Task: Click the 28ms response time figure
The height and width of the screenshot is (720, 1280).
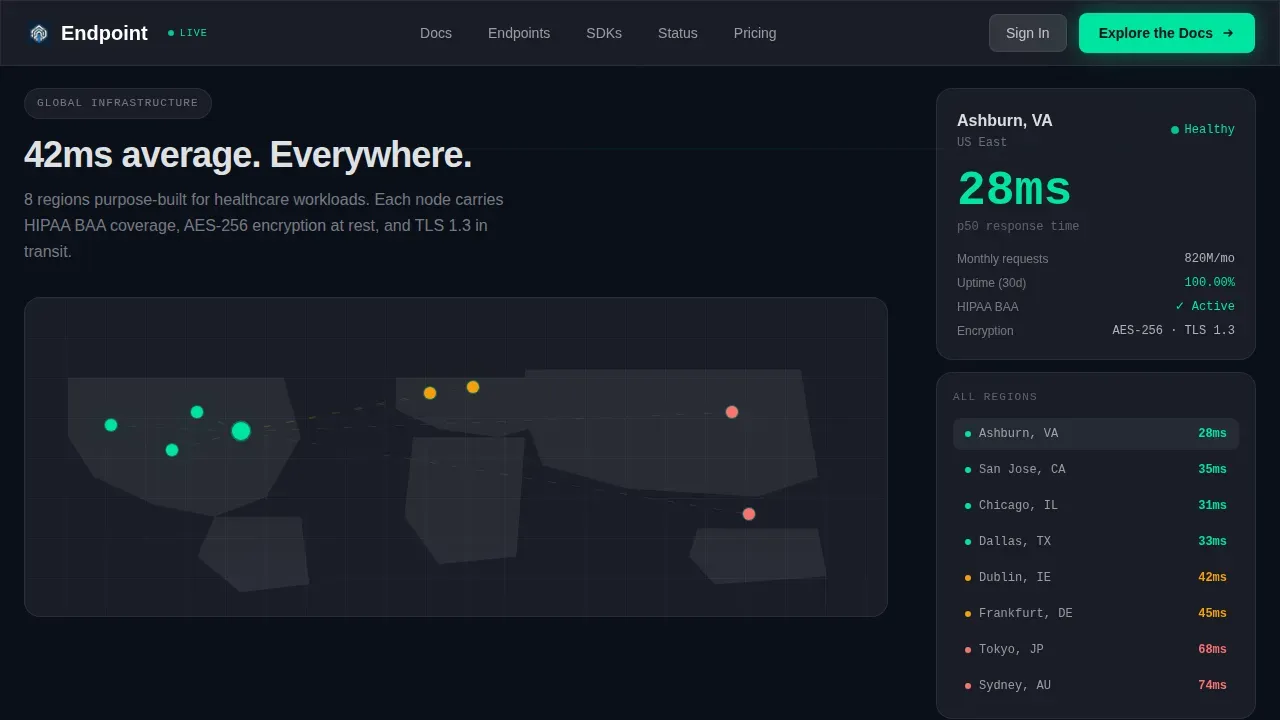Action: coord(1014,190)
